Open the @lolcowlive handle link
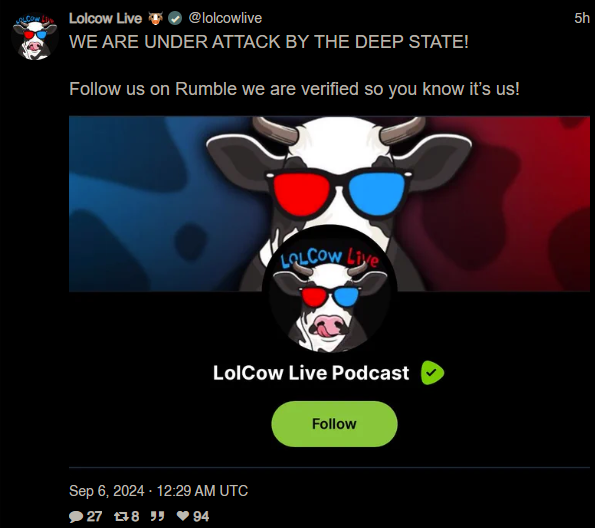The image size is (595, 528). click(225, 18)
